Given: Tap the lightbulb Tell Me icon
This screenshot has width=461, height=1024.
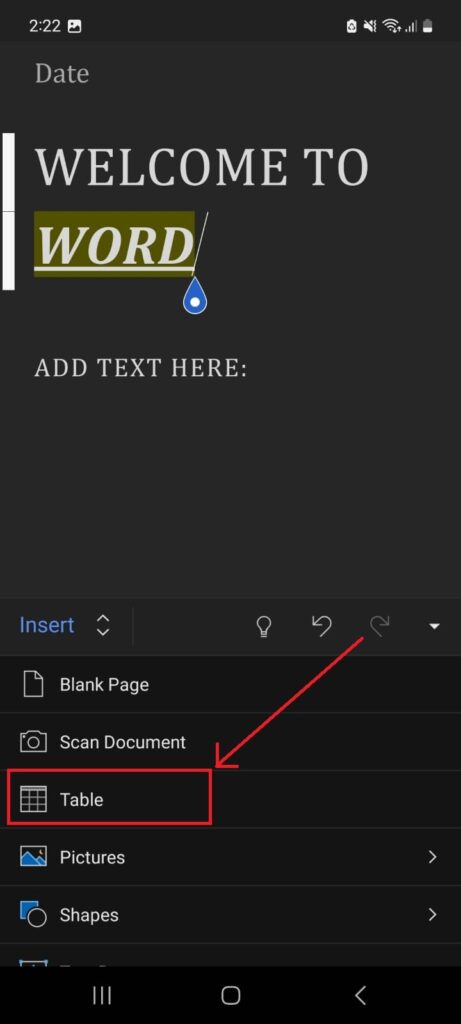Looking at the screenshot, I should click(x=263, y=626).
